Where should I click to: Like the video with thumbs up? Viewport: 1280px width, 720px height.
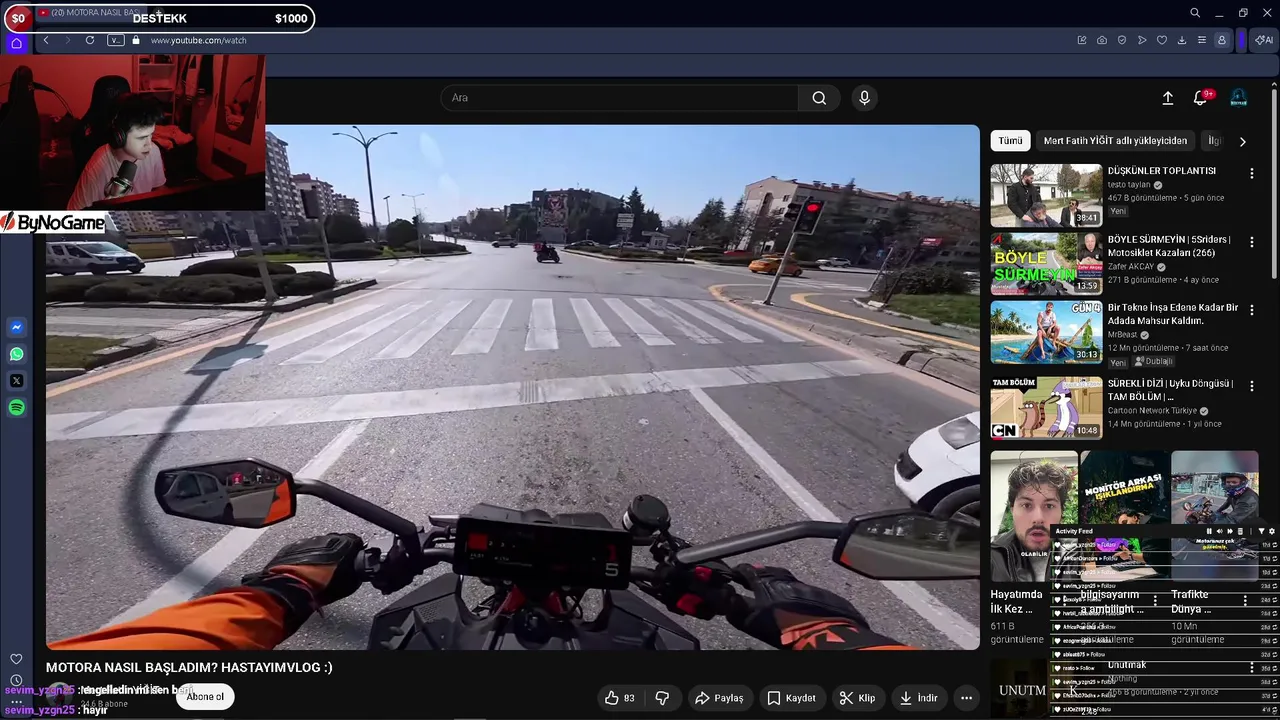click(x=619, y=698)
